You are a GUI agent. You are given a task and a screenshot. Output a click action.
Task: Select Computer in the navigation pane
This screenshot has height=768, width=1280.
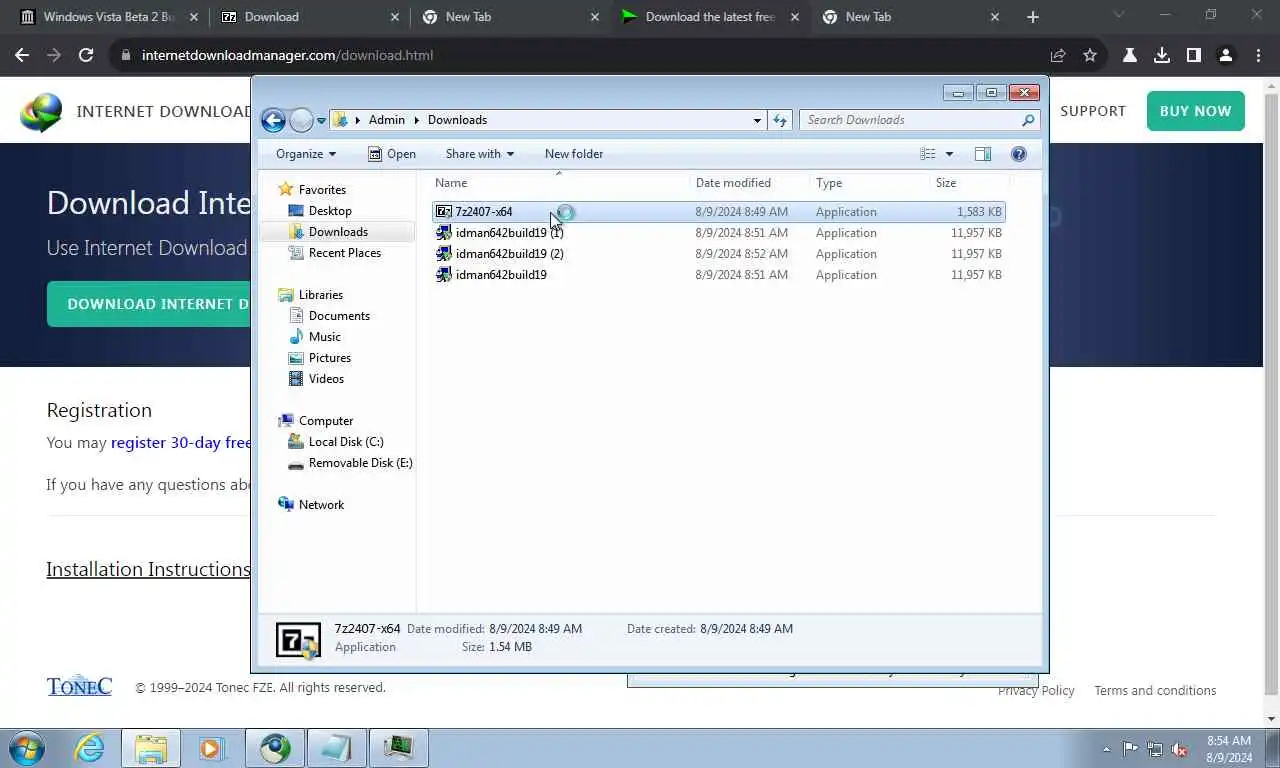click(x=325, y=421)
